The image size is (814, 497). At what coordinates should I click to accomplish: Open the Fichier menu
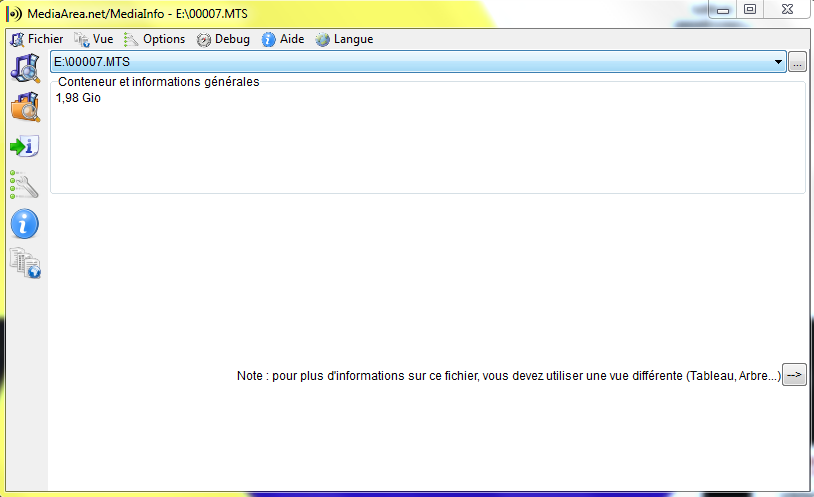pyautogui.click(x=37, y=39)
